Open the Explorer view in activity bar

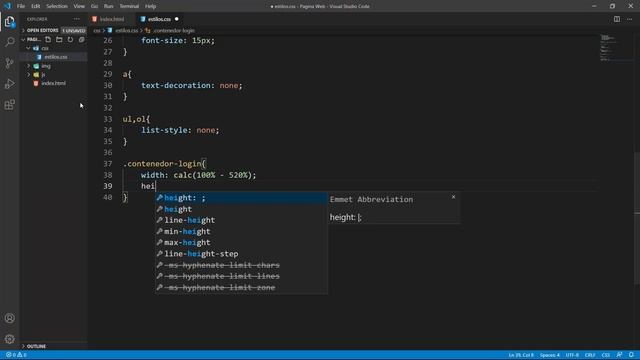click(x=9, y=21)
